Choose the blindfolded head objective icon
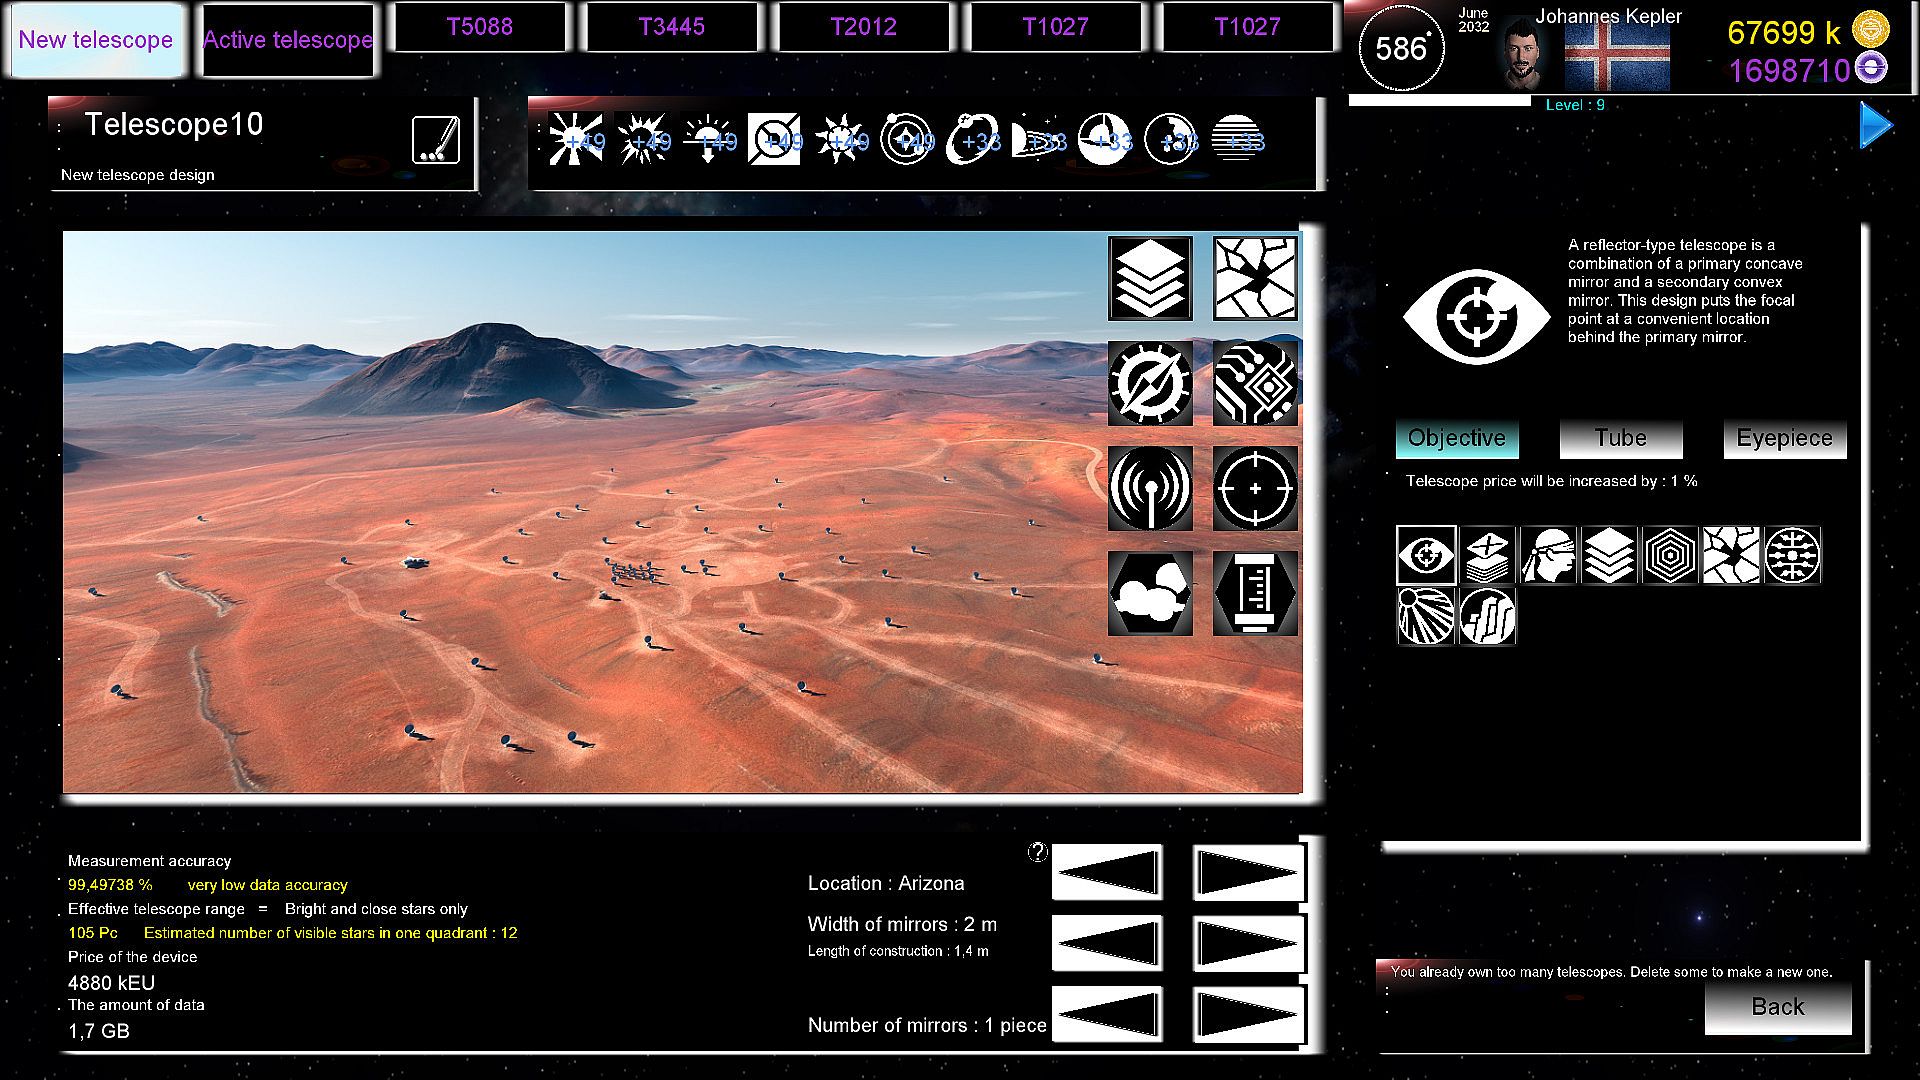The image size is (1920, 1080). pyautogui.click(x=1548, y=555)
